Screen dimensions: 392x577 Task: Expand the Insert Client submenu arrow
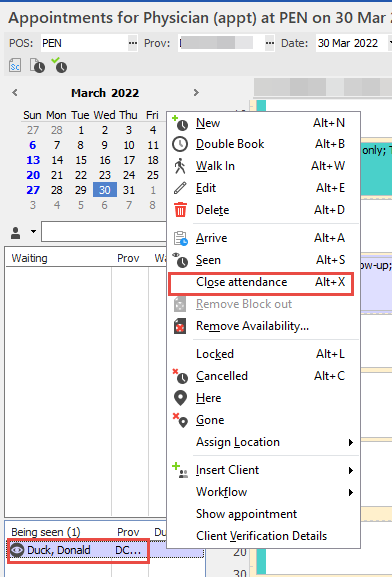click(351, 470)
